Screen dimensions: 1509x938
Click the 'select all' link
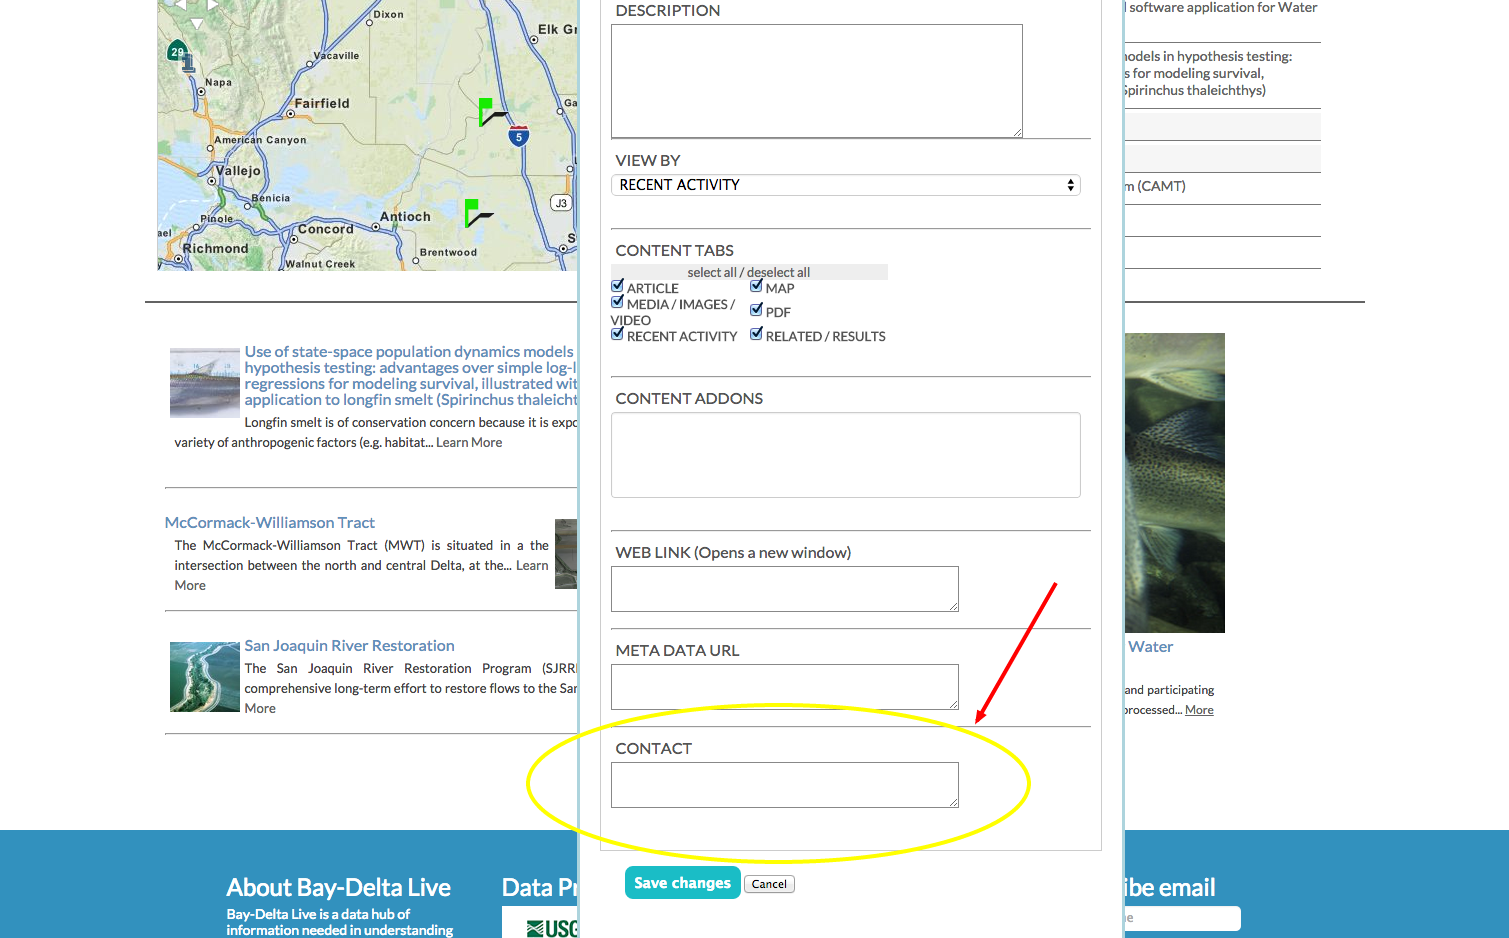click(711, 272)
